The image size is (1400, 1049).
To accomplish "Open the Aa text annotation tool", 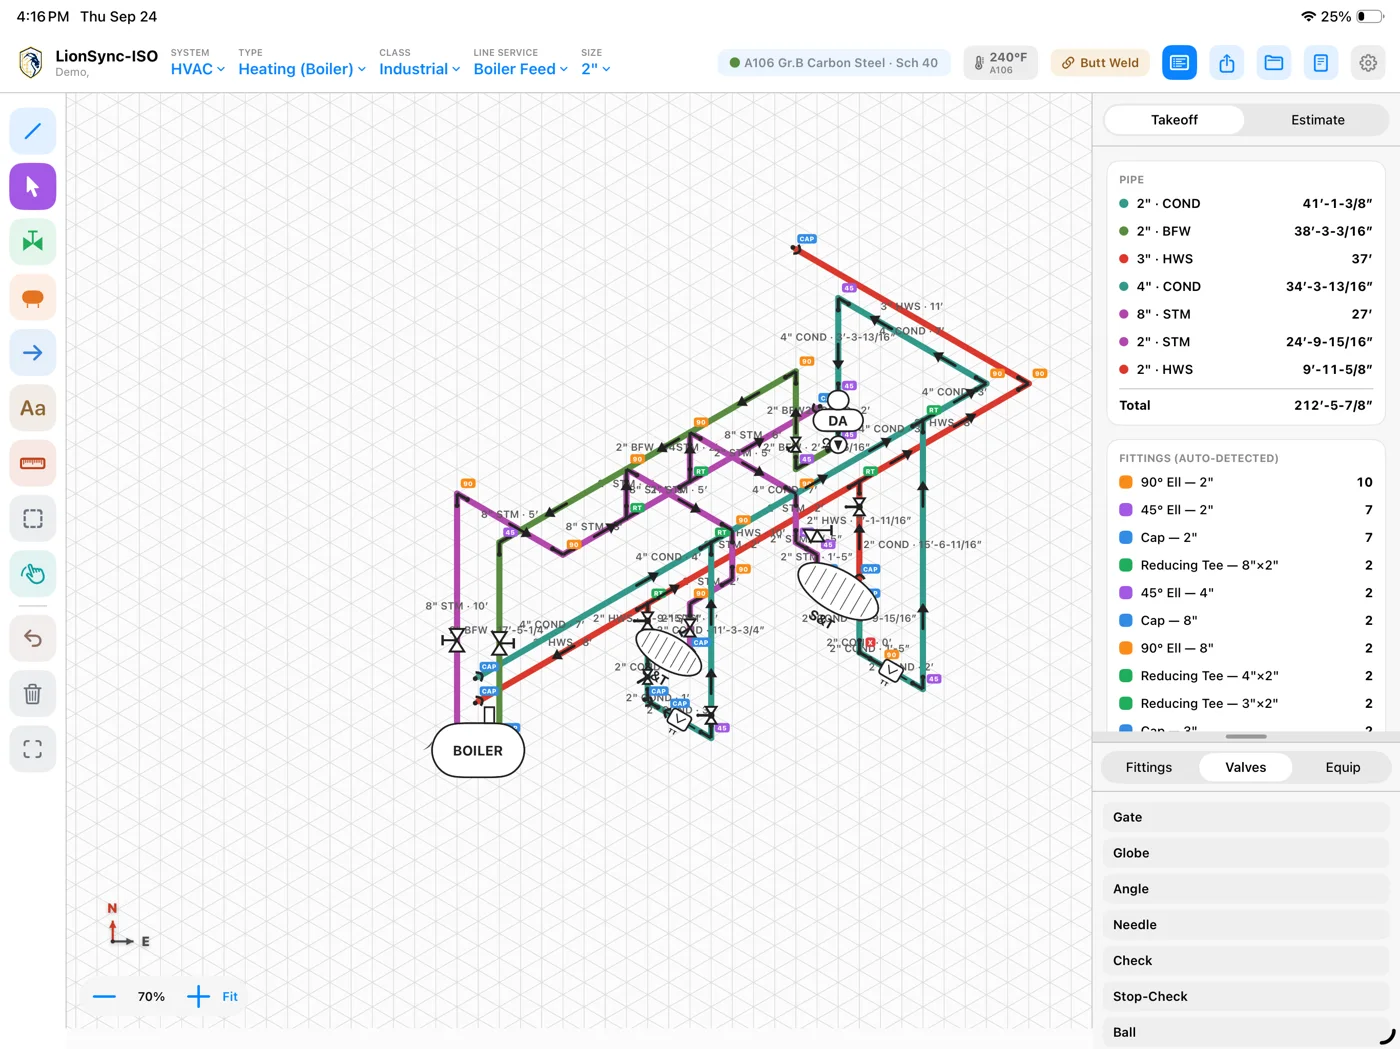I will (33, 408).
